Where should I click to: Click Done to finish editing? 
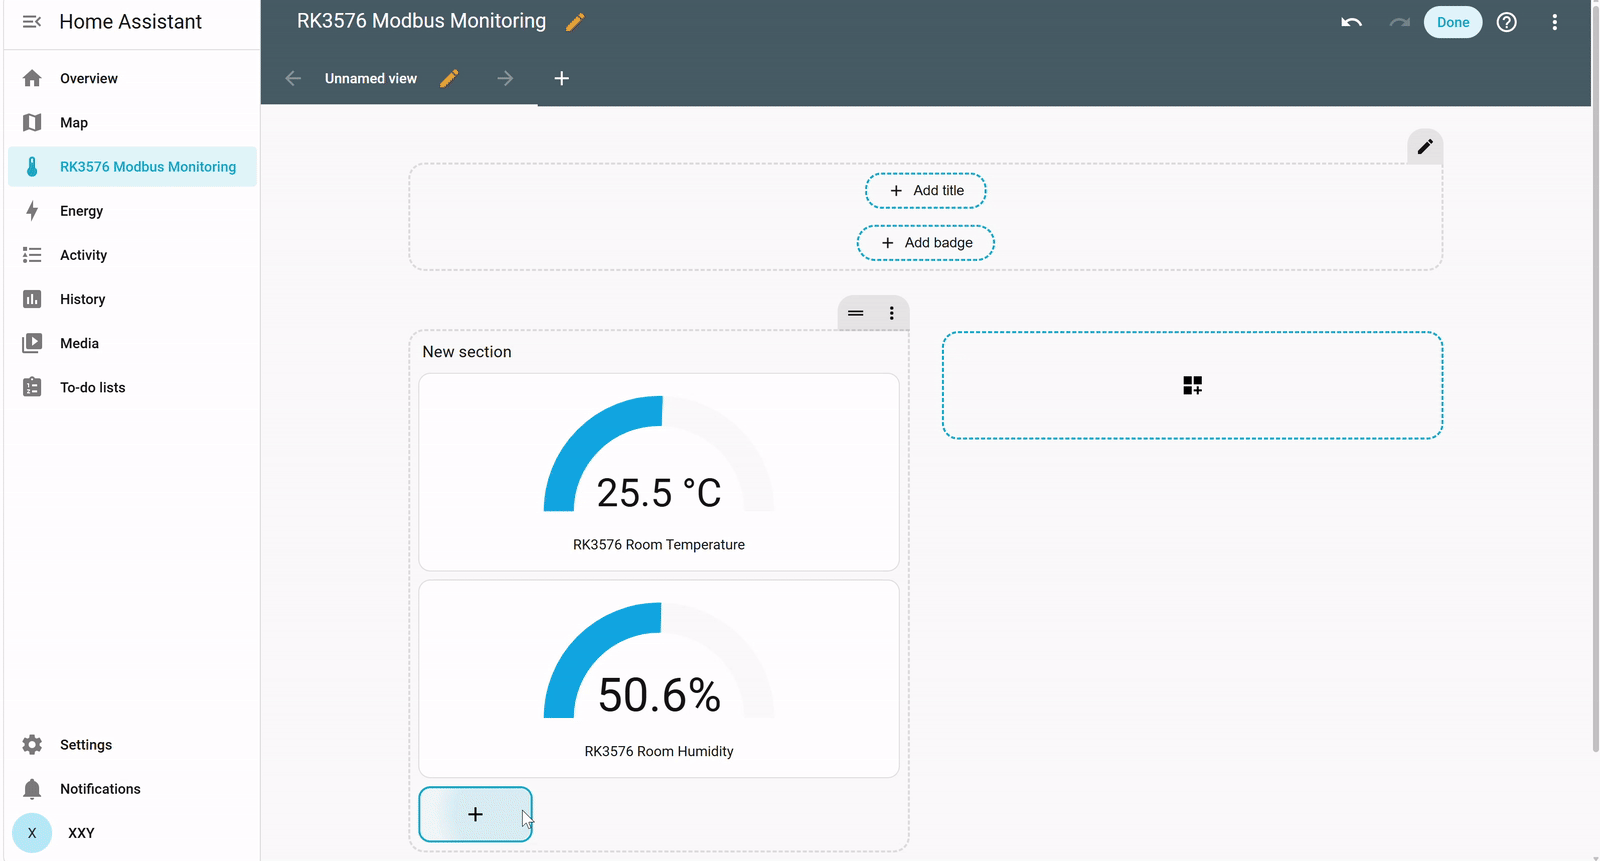1453,22
